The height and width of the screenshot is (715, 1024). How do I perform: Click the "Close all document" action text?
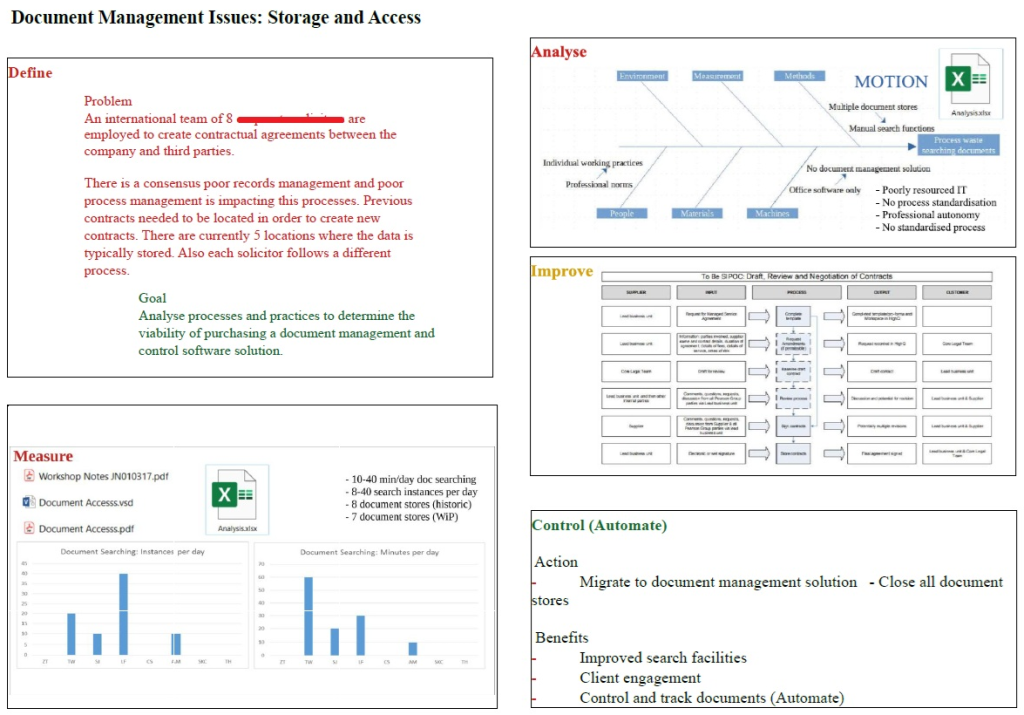(940, 582)
